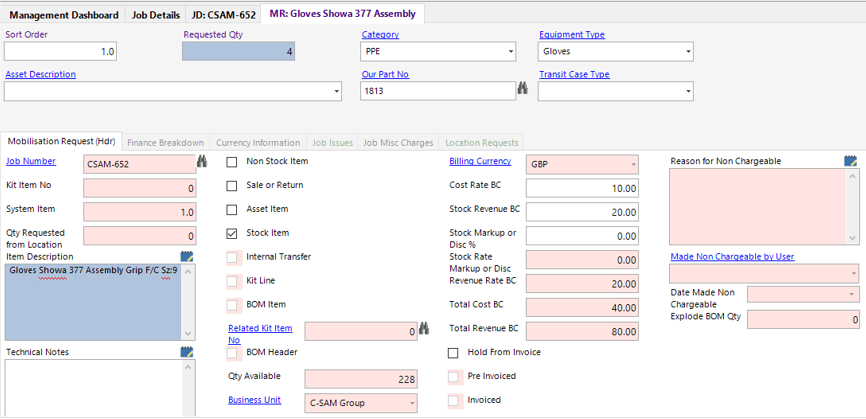This screenshot has width=866, height=419.
Task: Click binoculars icon beside Related Kit Item No
Action: tap(423, 330)
